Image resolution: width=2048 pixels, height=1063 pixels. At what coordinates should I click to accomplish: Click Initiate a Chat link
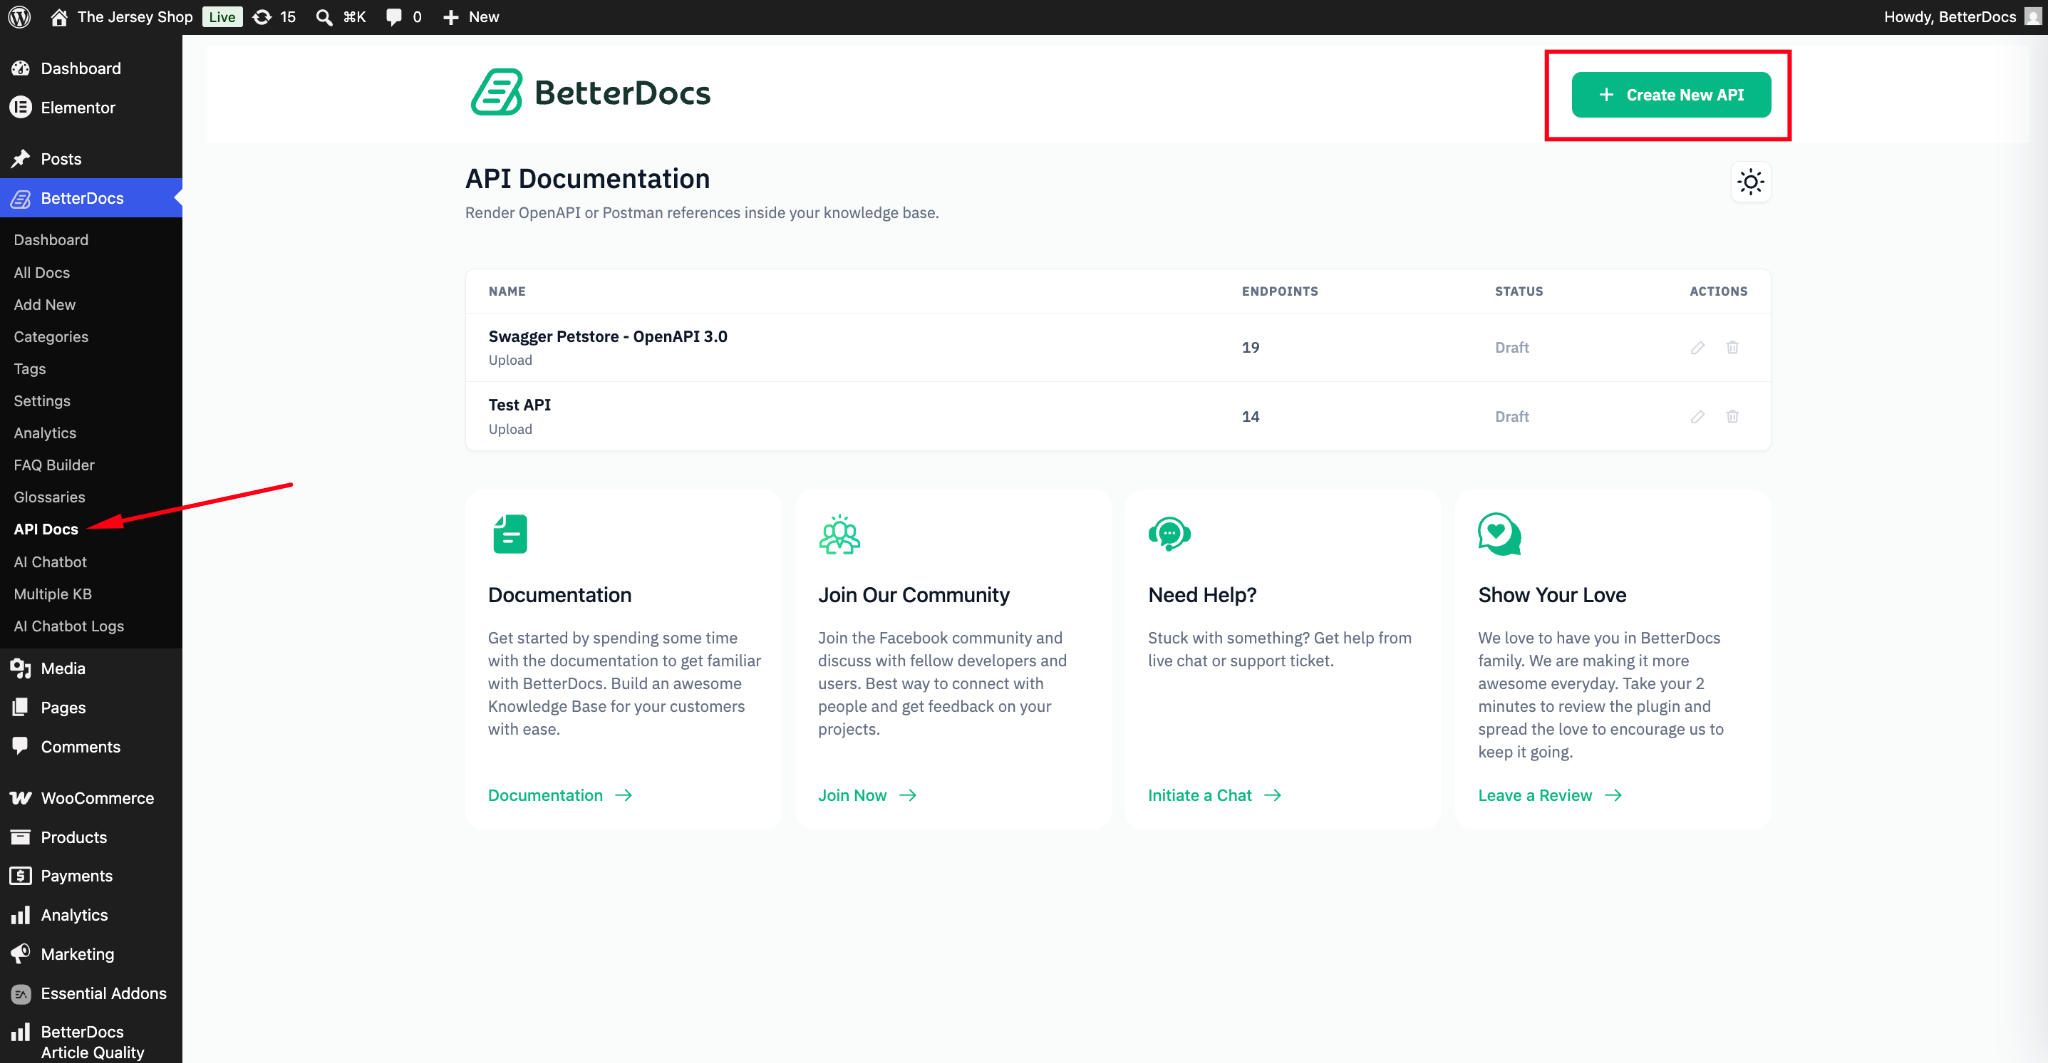(1215, 796)
